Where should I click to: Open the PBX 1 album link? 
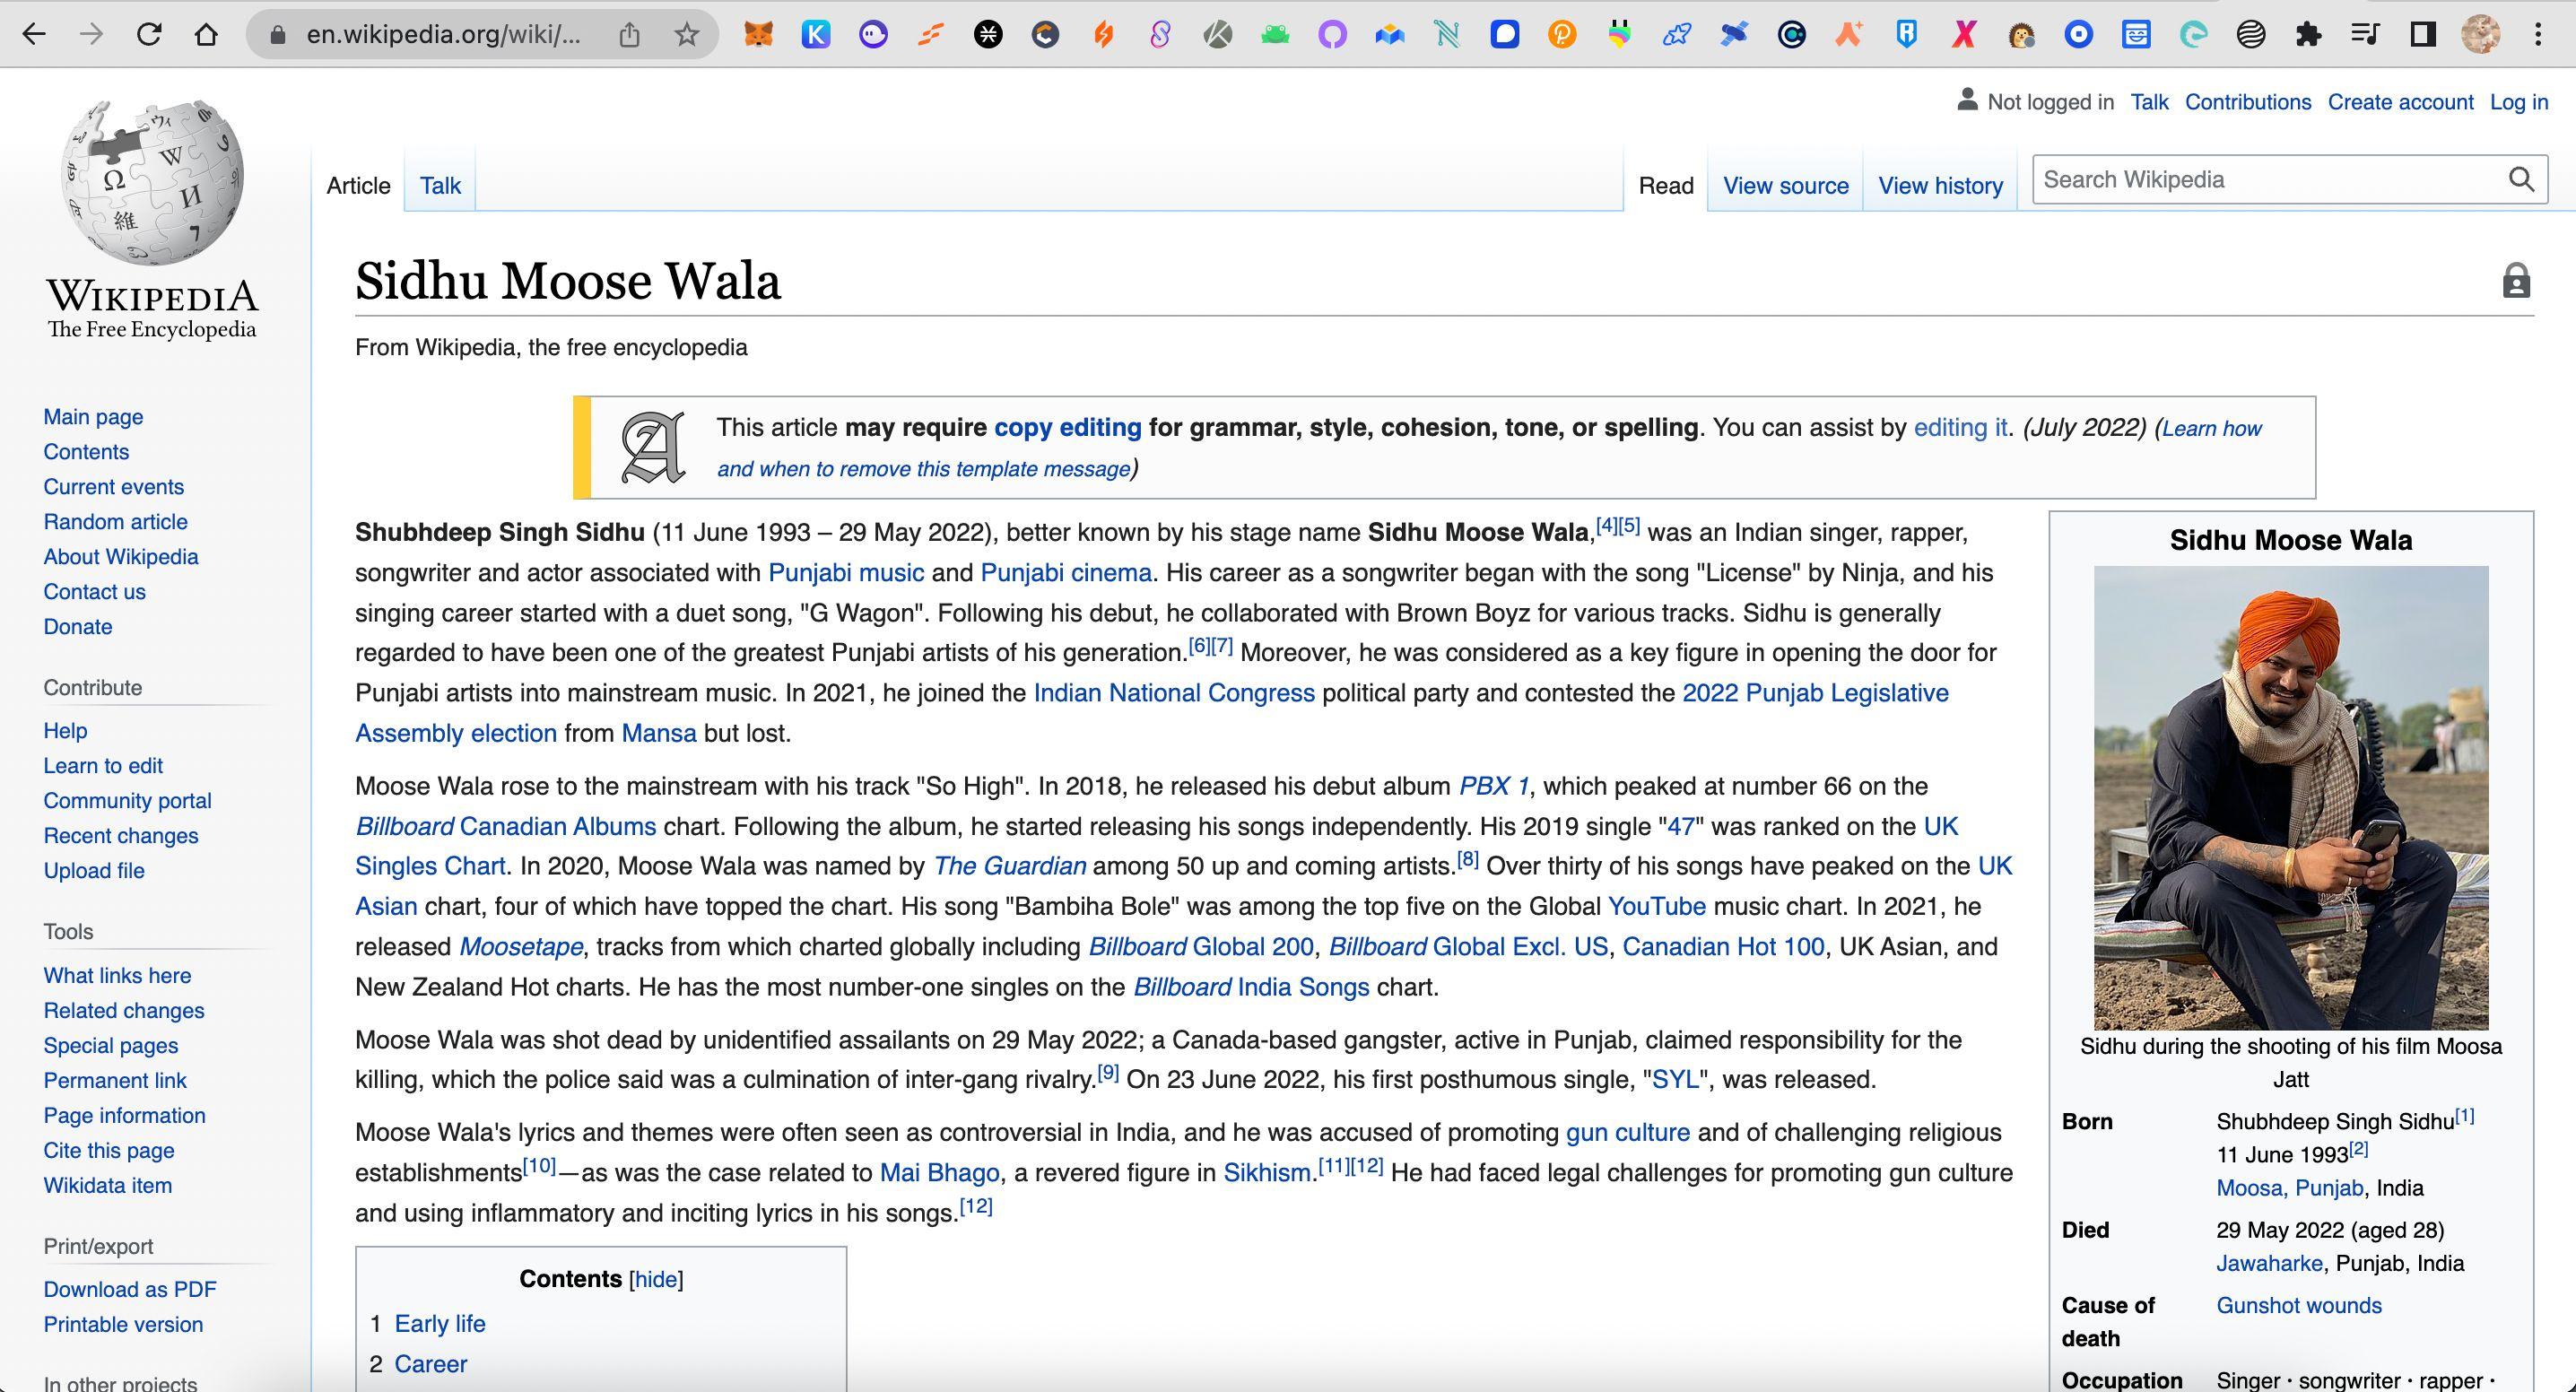coord(1494,786)
